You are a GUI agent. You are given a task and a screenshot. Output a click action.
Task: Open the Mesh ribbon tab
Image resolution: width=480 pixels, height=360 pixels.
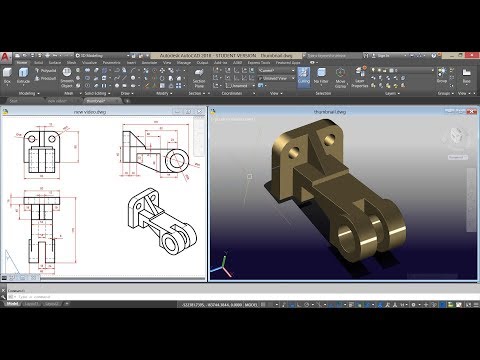pyautogui.click(x=71, y=63)
